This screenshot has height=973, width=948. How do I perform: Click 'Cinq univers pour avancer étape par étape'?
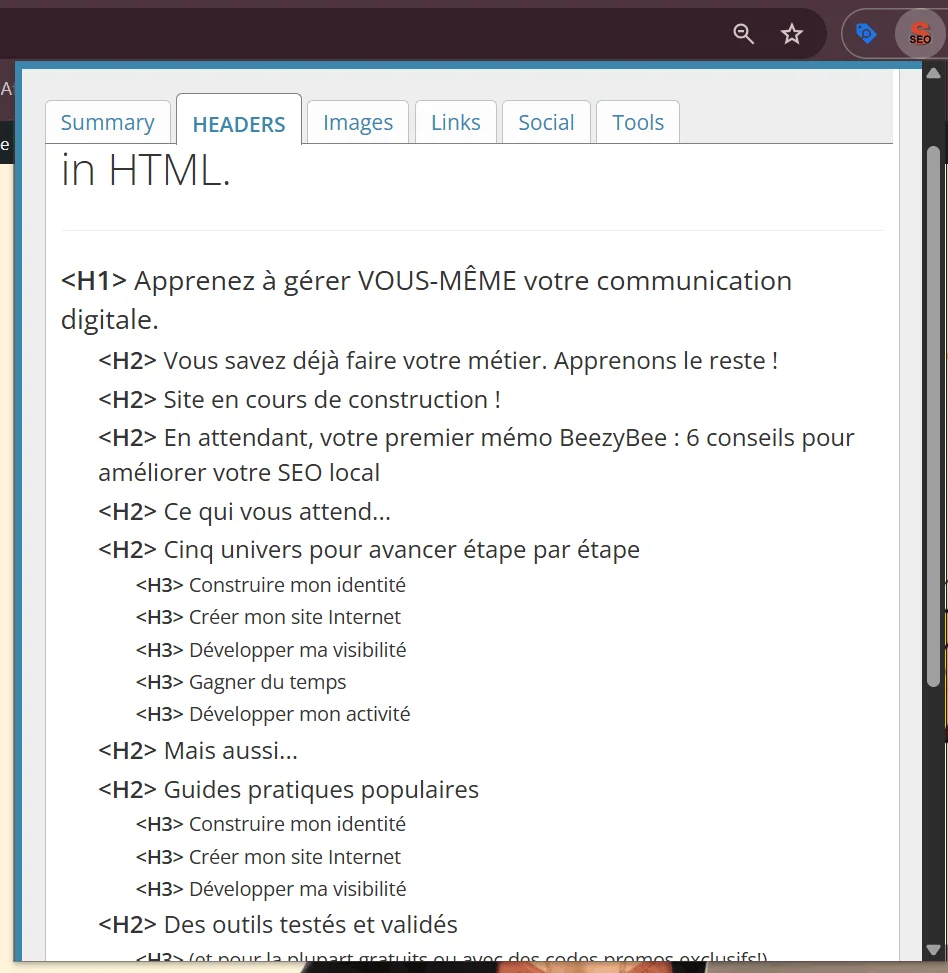(369, 550)
